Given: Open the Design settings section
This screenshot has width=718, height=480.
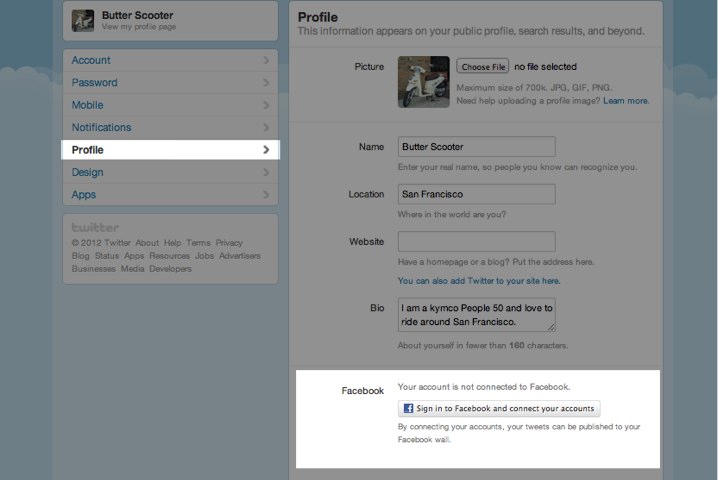Looking at the screenshot, I should coord(170,172).
